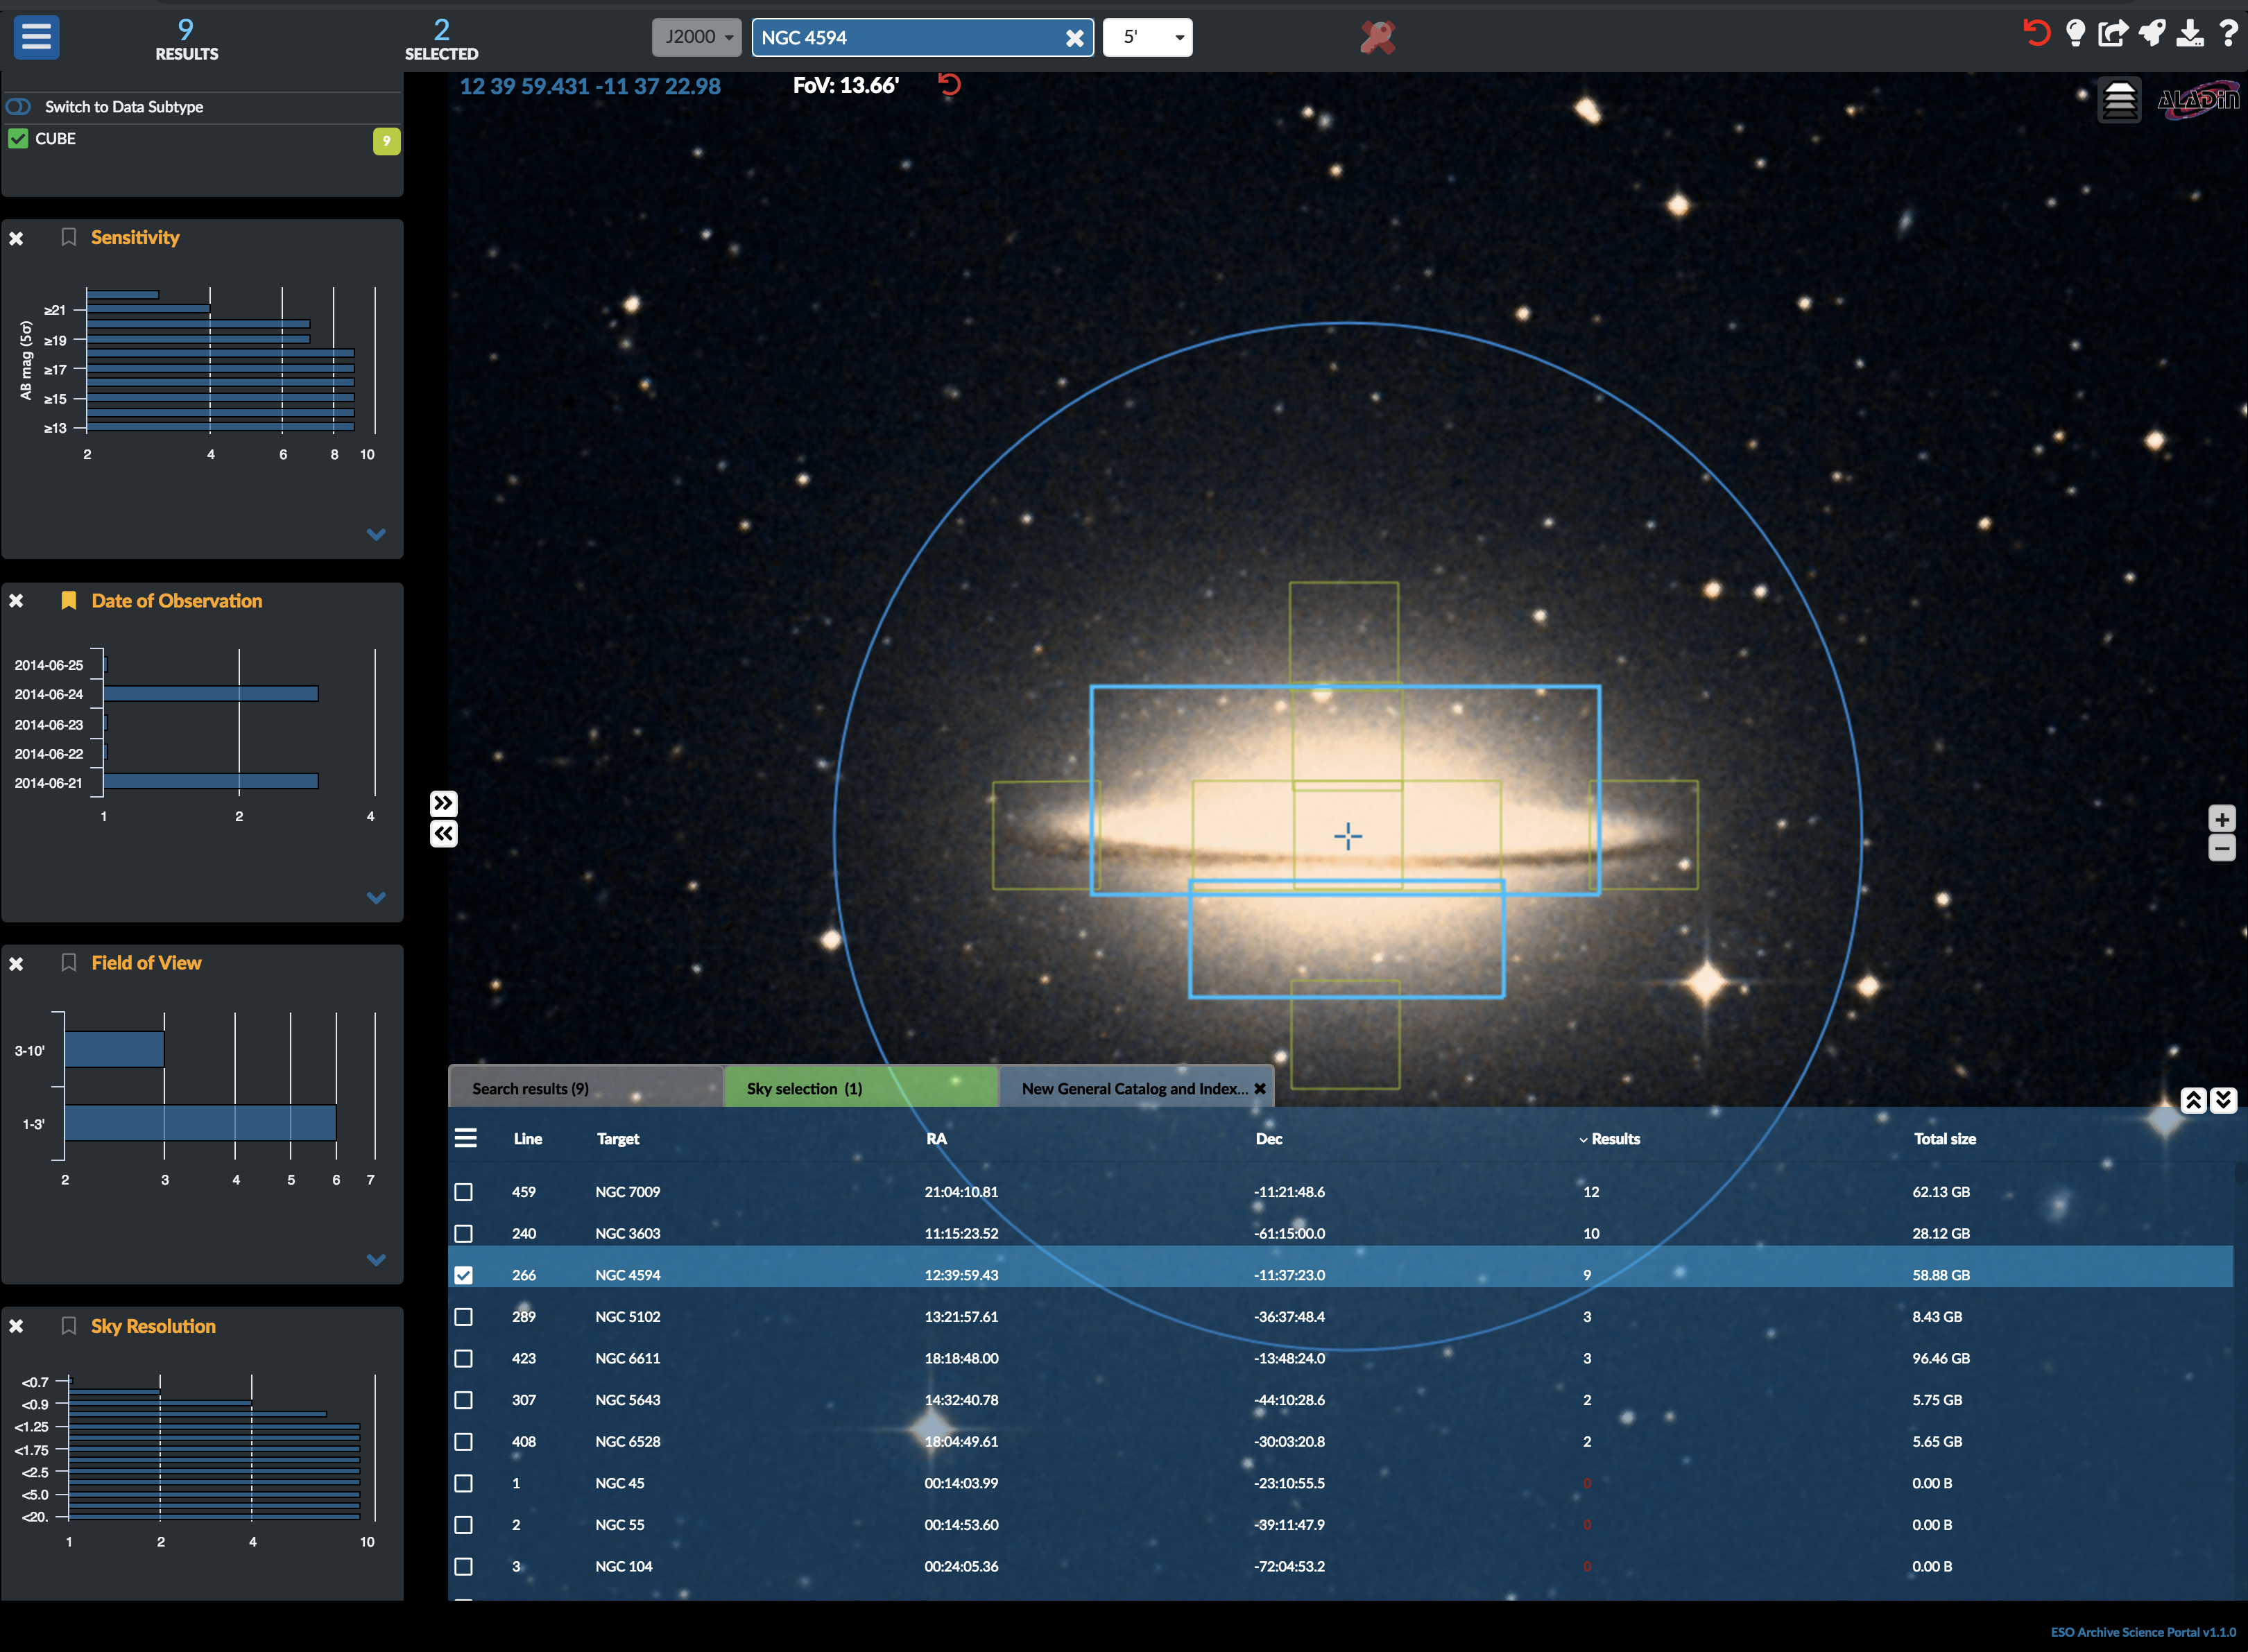Check the NGC 45 row checkbox
Screen dimensions: 2248x1652
(463, 1483)
